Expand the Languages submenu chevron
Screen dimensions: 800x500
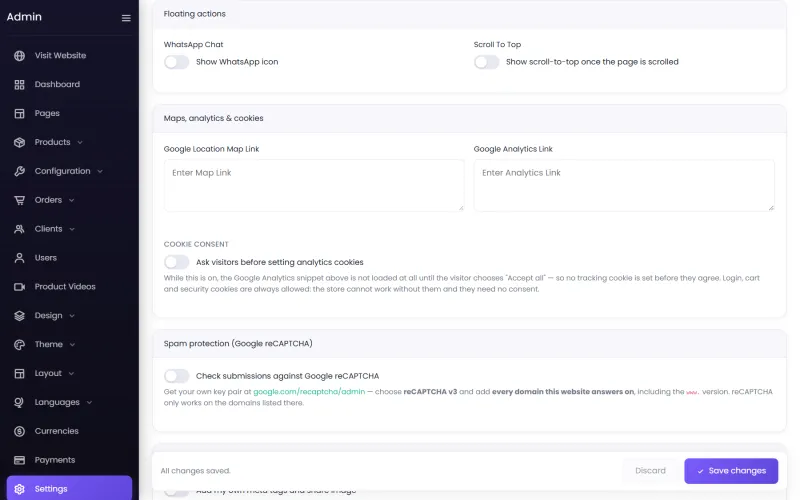[89, 403]
